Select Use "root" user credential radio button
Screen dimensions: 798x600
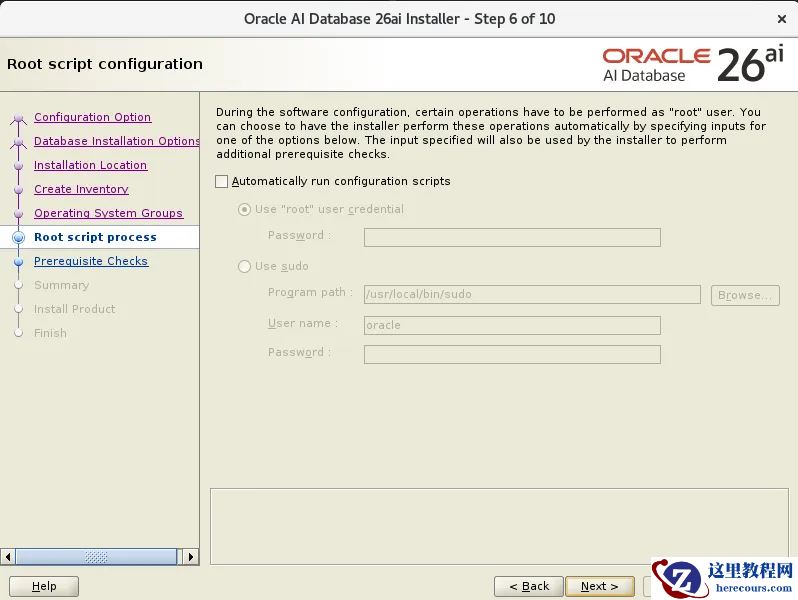pyautogui.click(x=244, y=209)
